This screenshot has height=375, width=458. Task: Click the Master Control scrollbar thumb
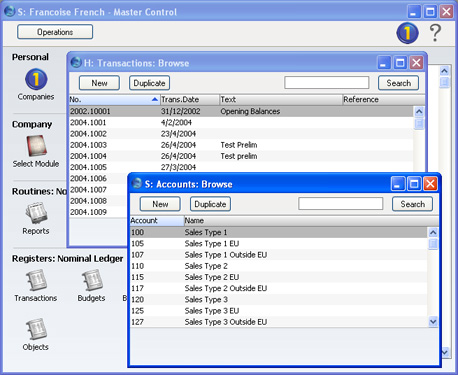[x=444, y=82]
